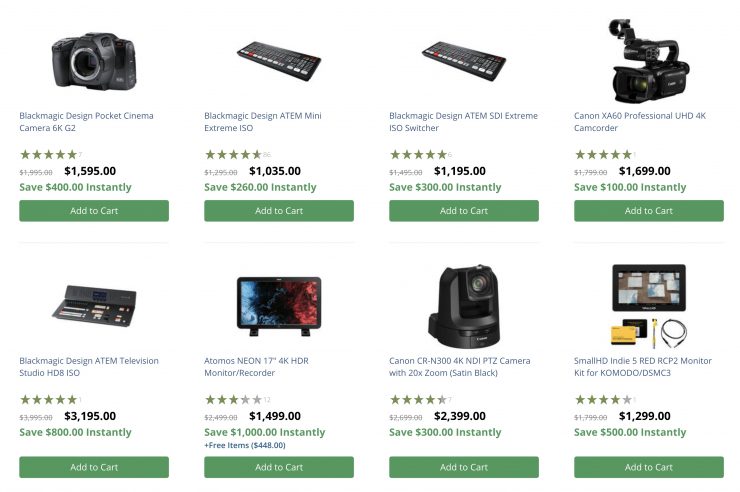Add the Canon XA60 camcorder to cart
Screen dimensions: 740x492
(x=648, y=211)
